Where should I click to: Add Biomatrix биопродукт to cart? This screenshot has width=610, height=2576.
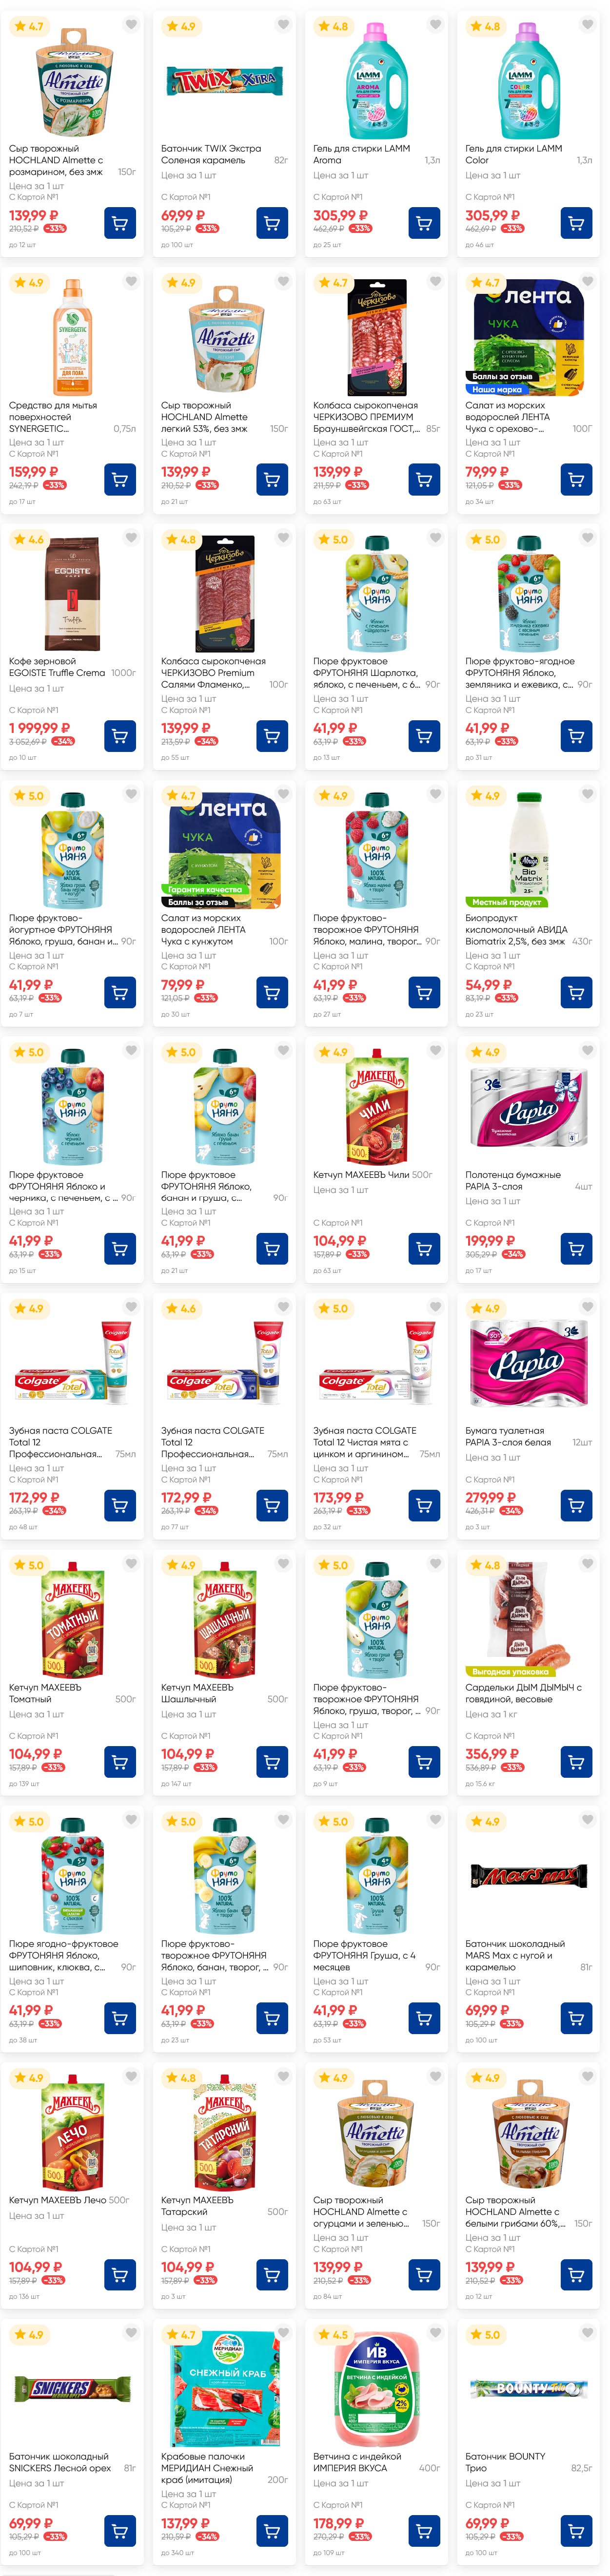[576, 993]
